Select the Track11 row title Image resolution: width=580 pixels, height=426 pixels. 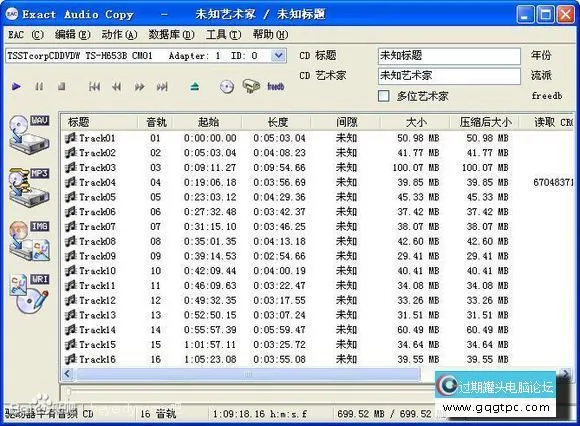click(x=97, y=285)
